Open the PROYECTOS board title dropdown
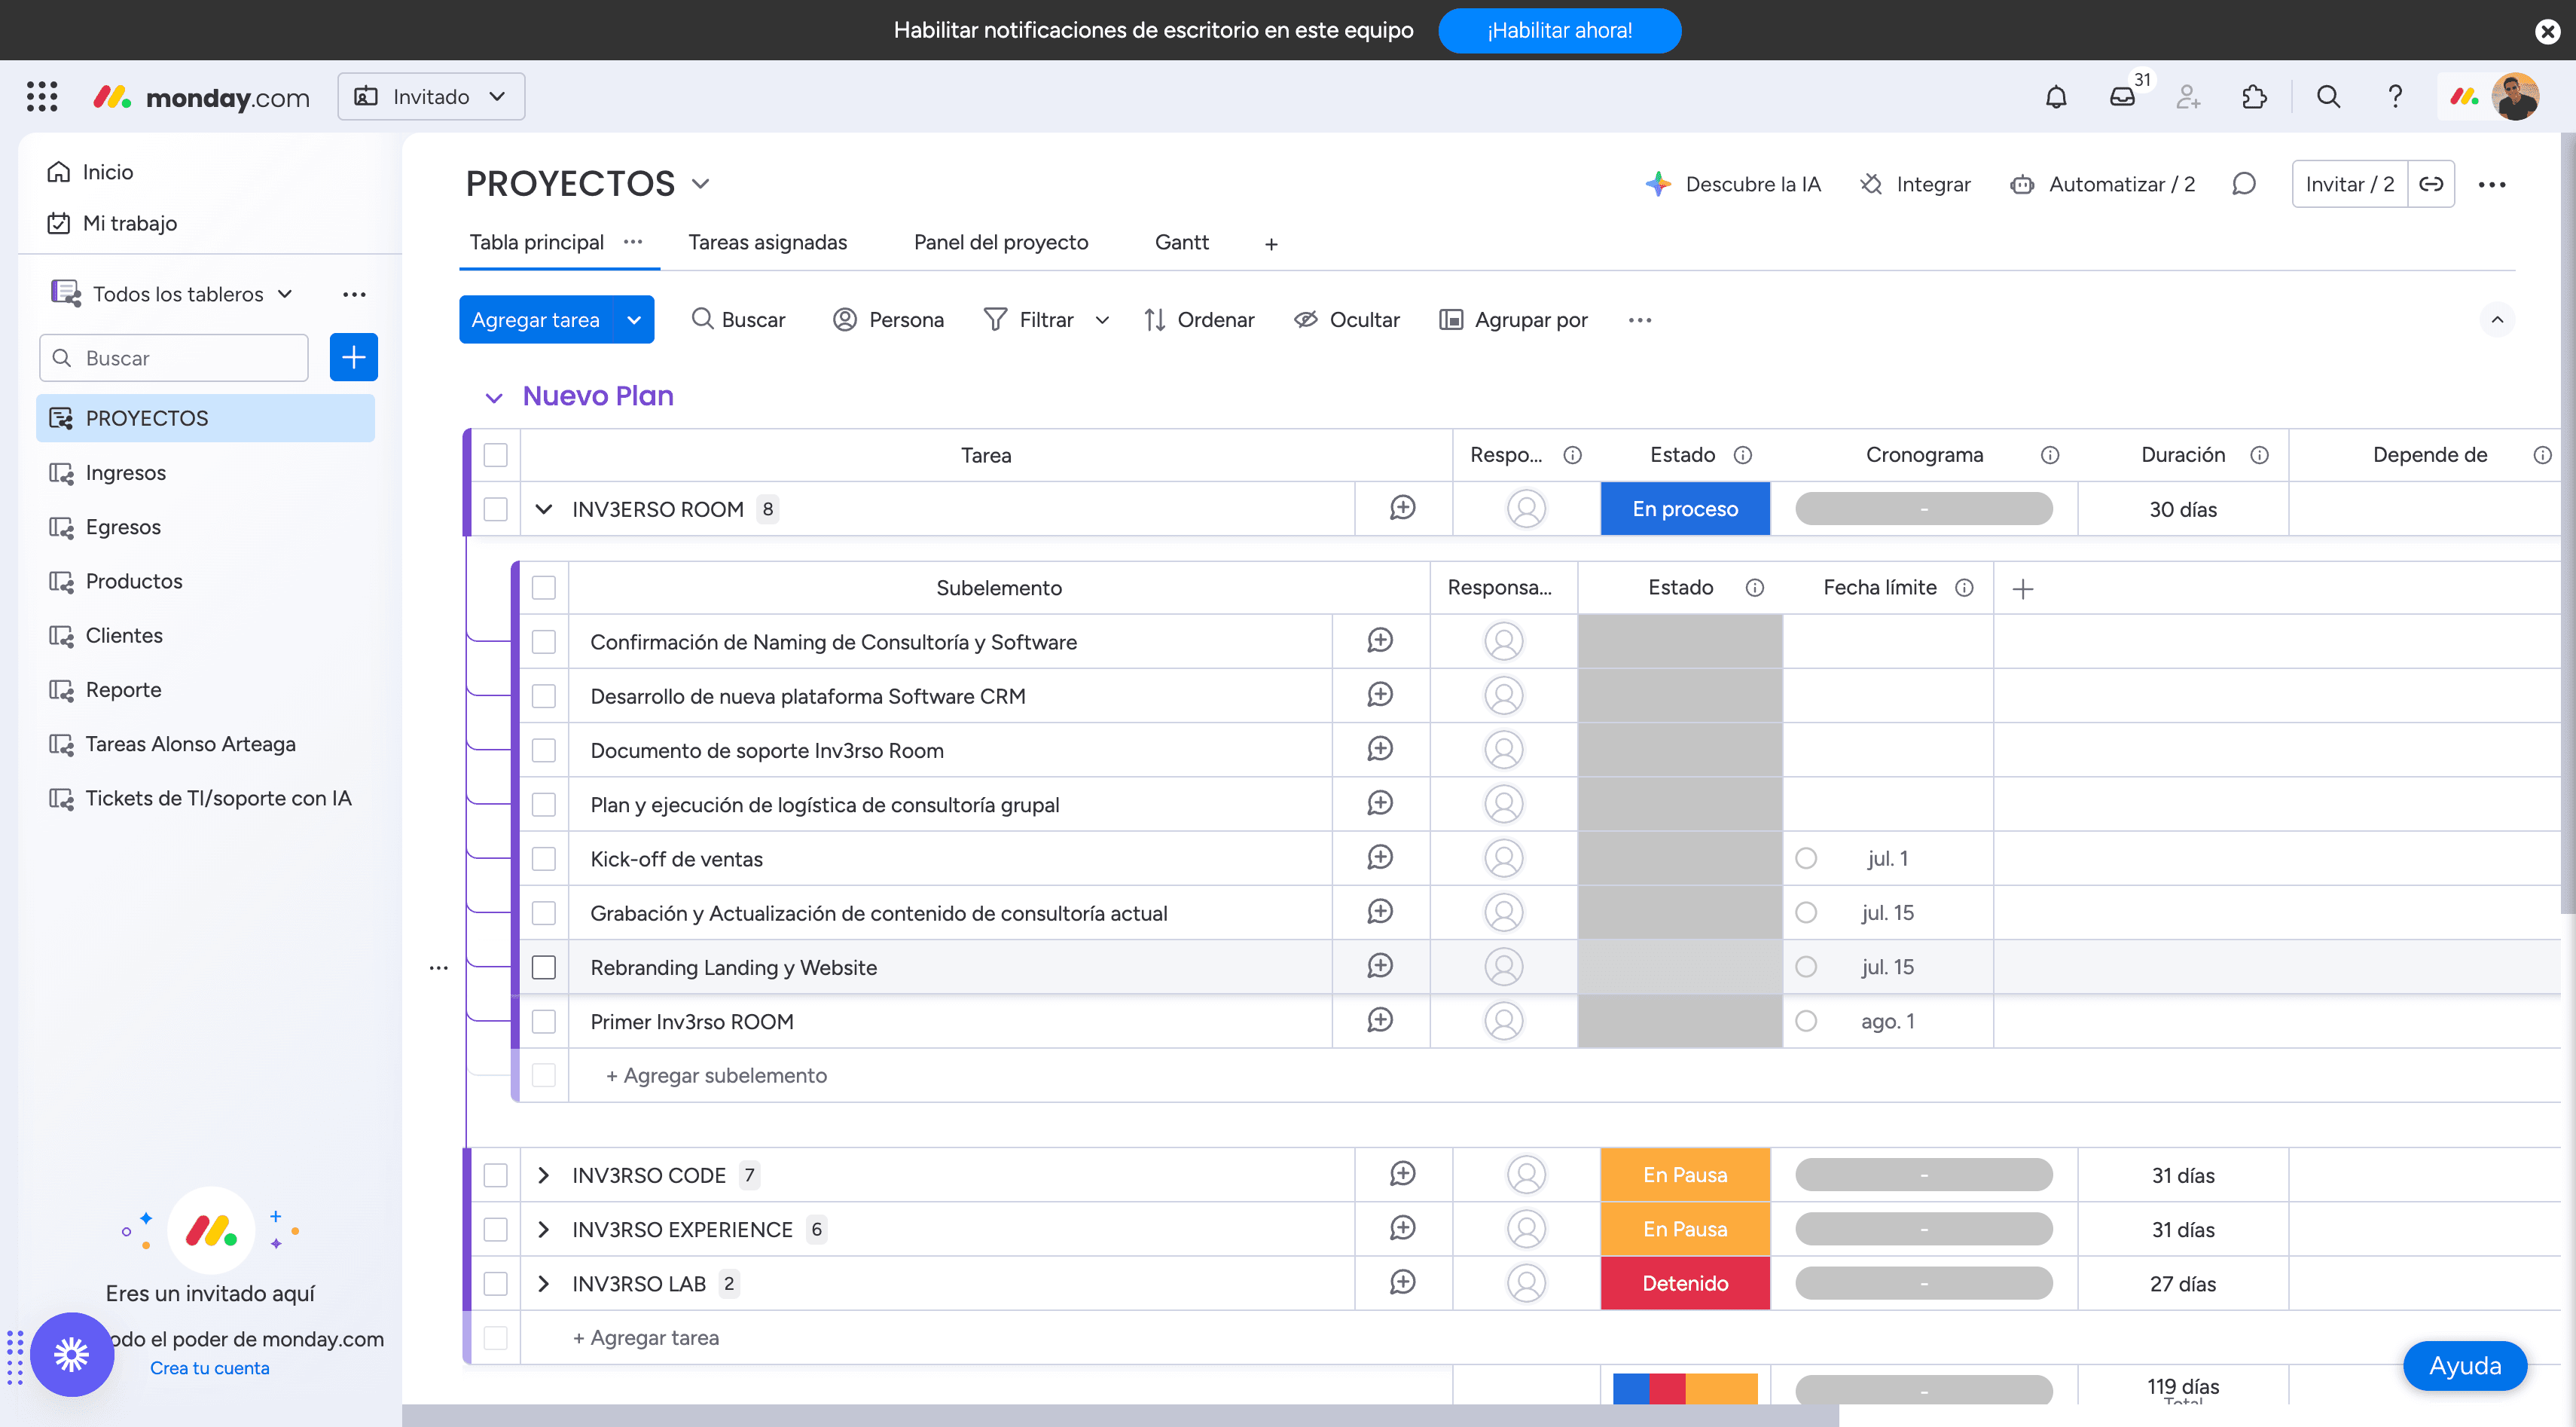Viewport: 2576px width, 1427px height. click(701, 184)
